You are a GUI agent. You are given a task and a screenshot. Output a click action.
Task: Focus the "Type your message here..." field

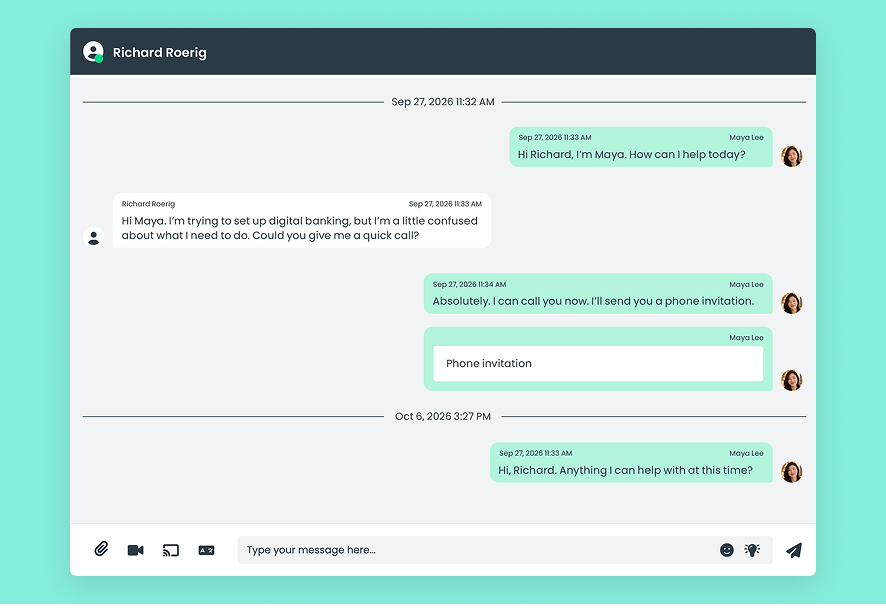coord(505,550)
